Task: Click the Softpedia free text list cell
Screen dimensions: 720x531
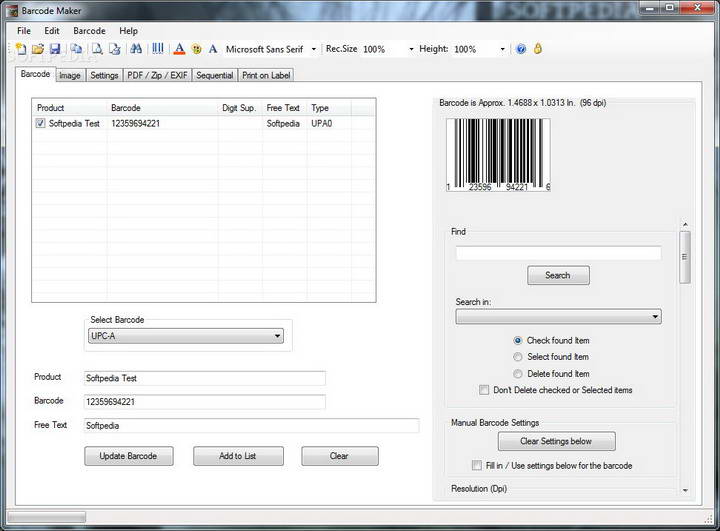Action: tap(283, 124)
